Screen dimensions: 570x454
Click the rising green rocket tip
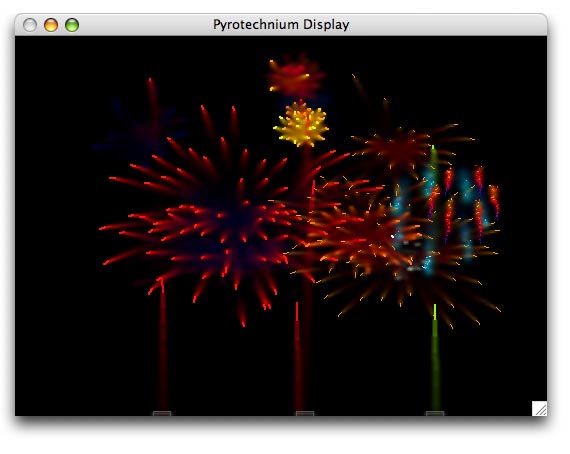point(434,312)
